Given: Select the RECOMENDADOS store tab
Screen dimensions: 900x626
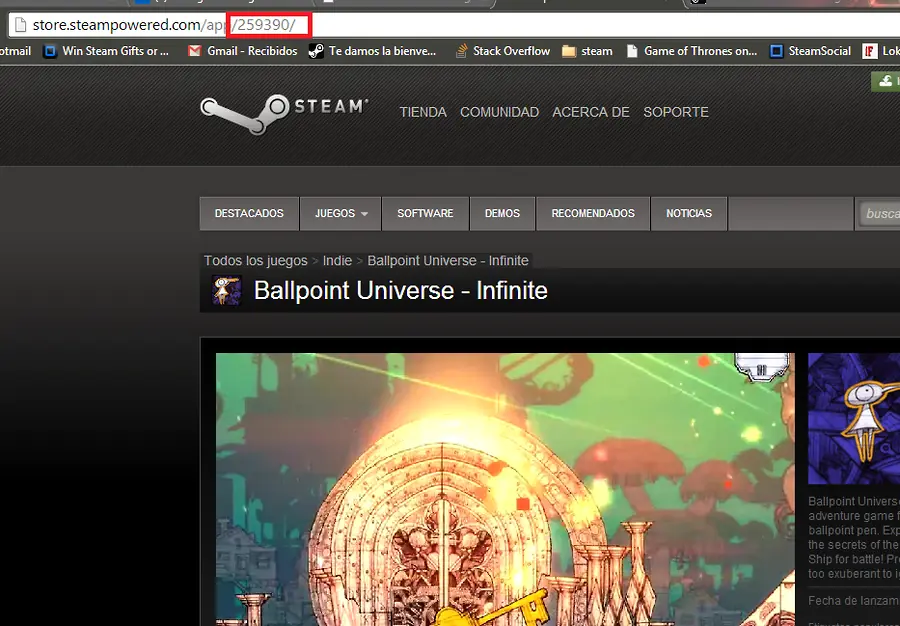Looking at the screenshot, I should pos(593,213).
